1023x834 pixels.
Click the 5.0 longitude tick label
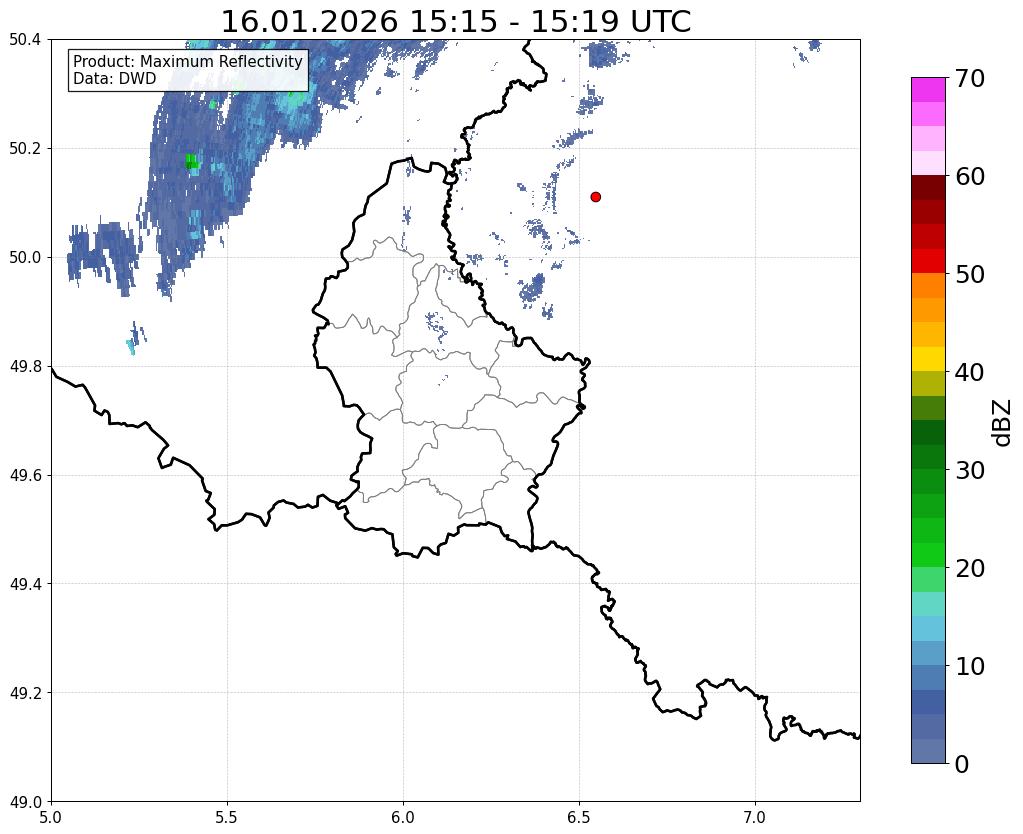[51, 818]
